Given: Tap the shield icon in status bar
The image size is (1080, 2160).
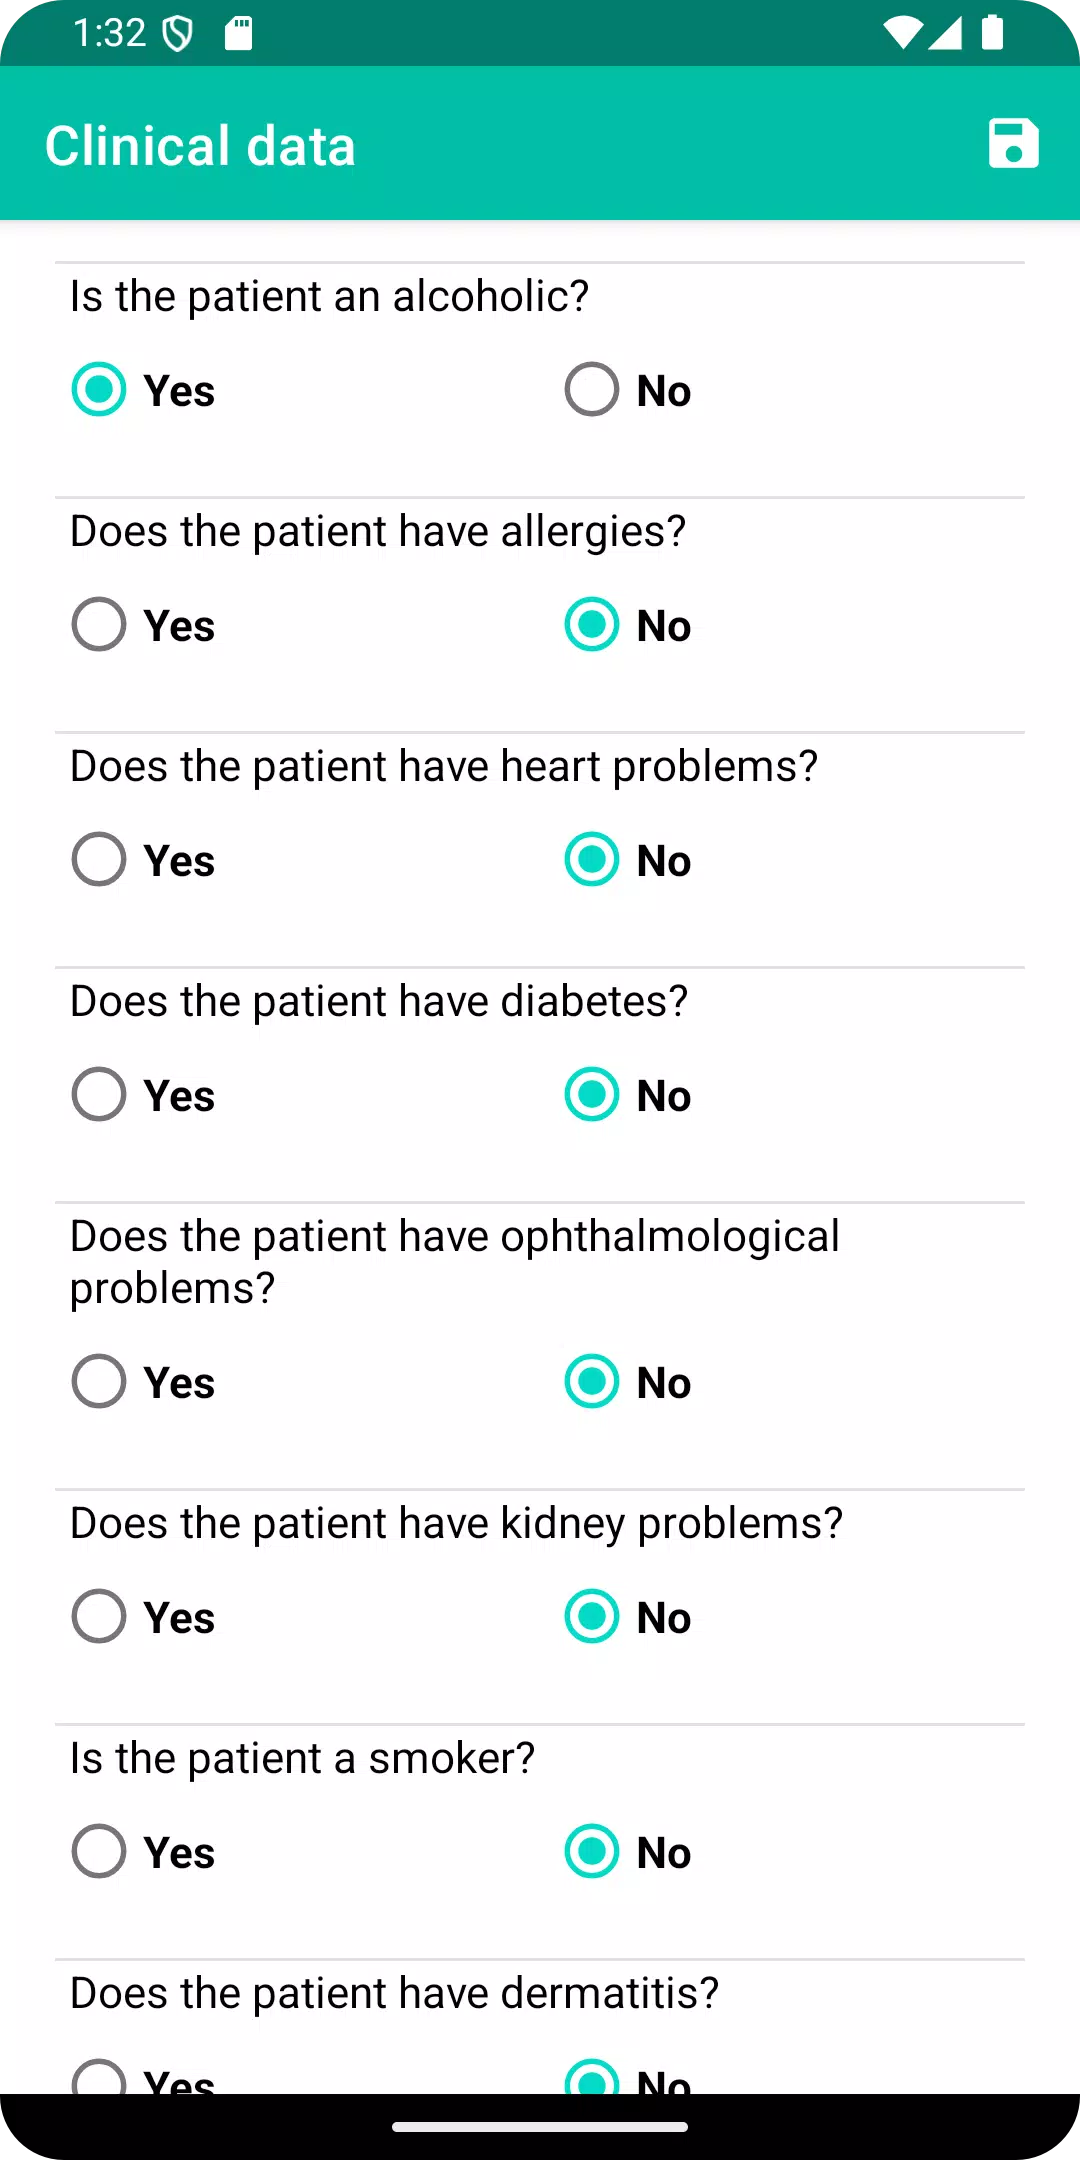Looking at the screenshot, I should 178,34.
